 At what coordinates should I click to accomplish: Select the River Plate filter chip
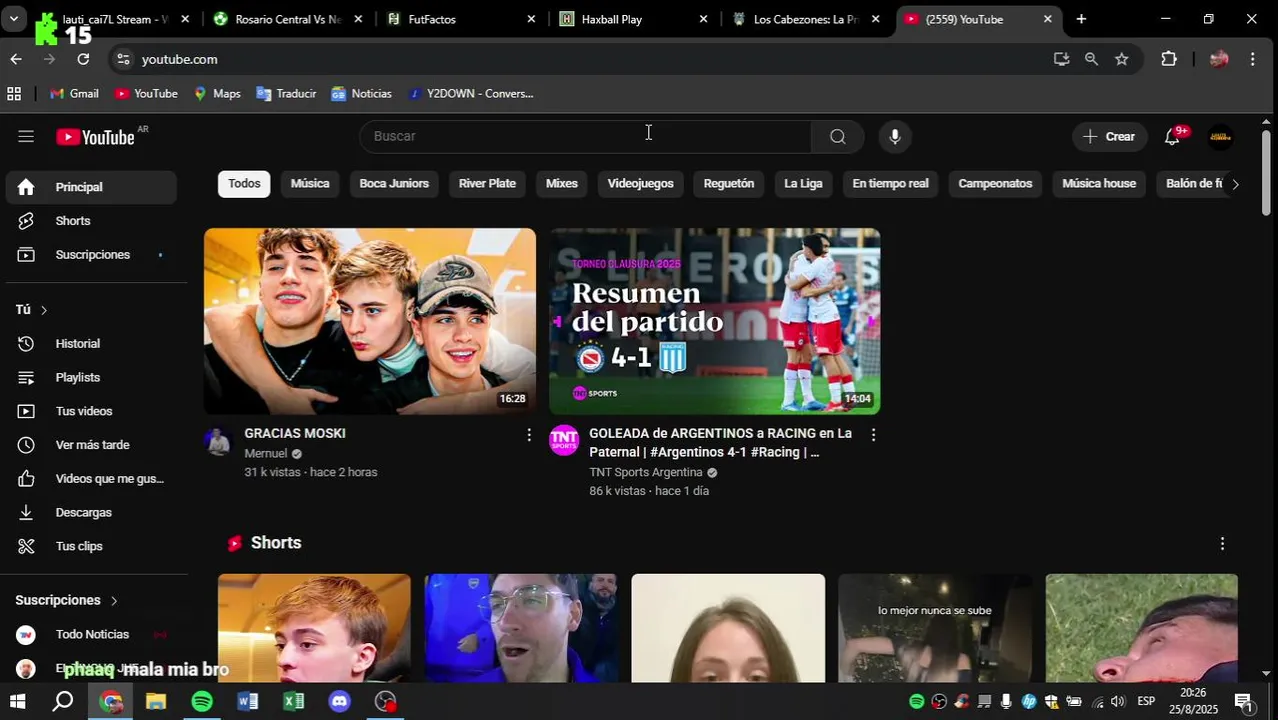click(x=487, y=184)
